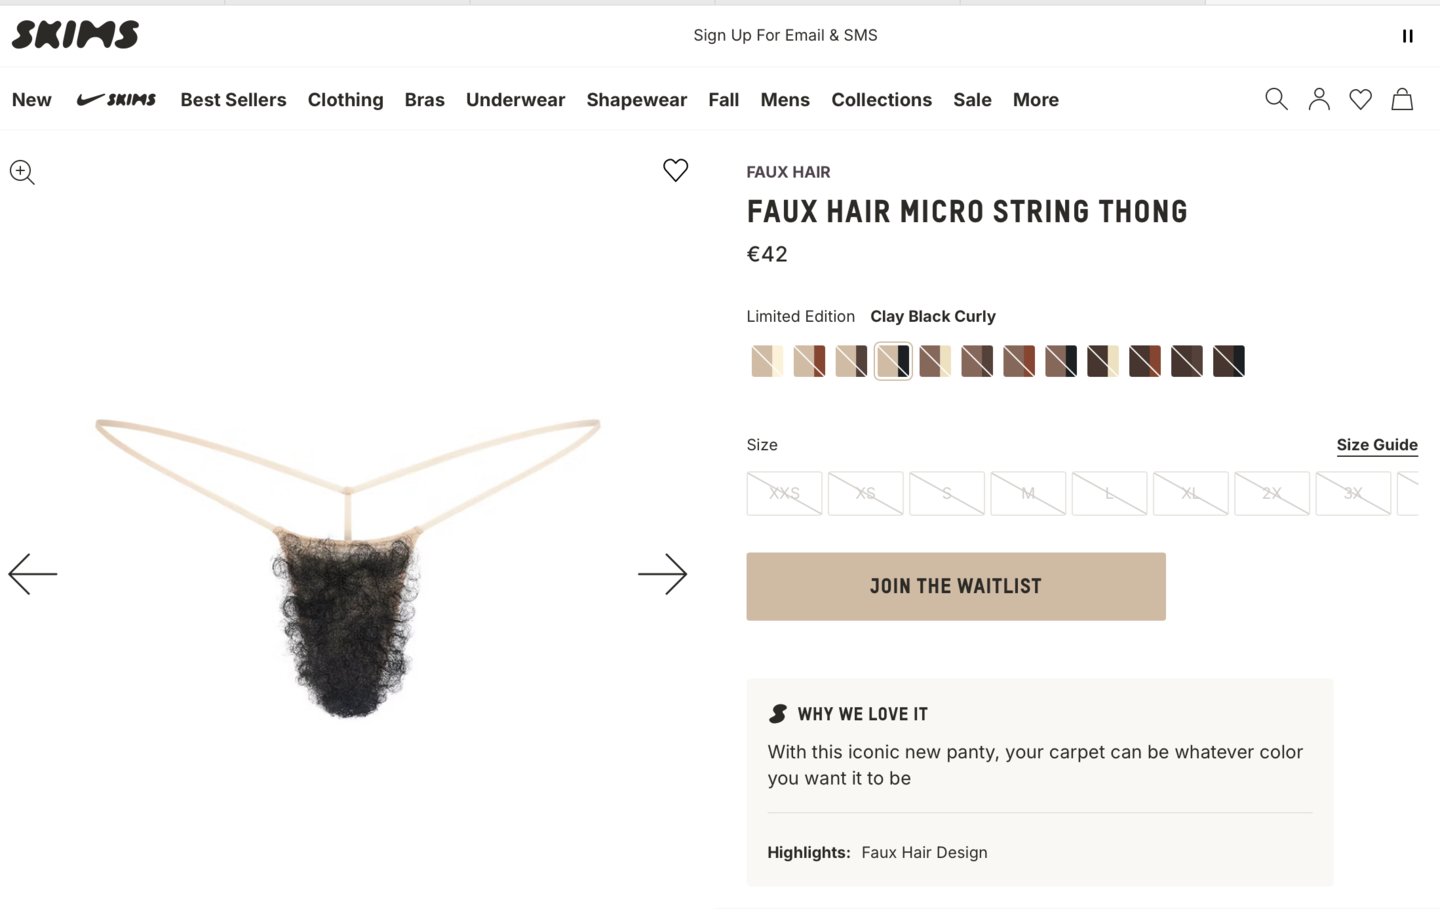This screenshot has height=913, width=1440.
Task: Open the wishlist heart in header
Action: pos(1360,99)
